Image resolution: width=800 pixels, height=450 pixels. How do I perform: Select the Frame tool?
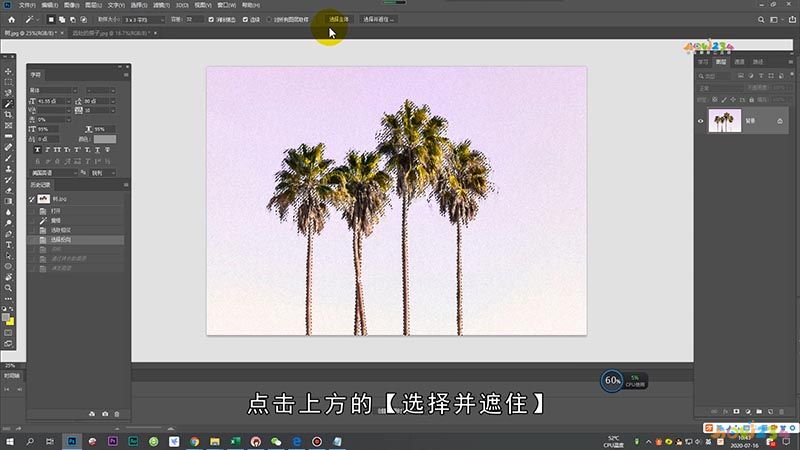coord(8,126)
